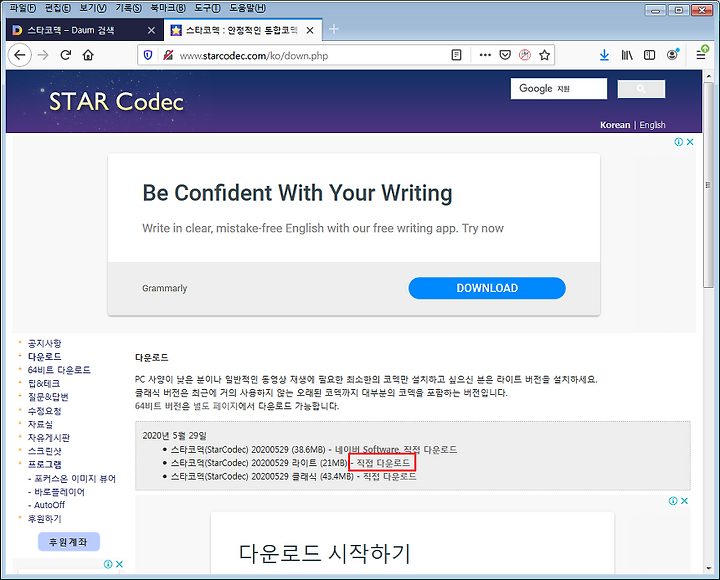The height and width of the screenshot is (580, 720).
Task: Open the library bookmarks icon
Action: point(627,56)
